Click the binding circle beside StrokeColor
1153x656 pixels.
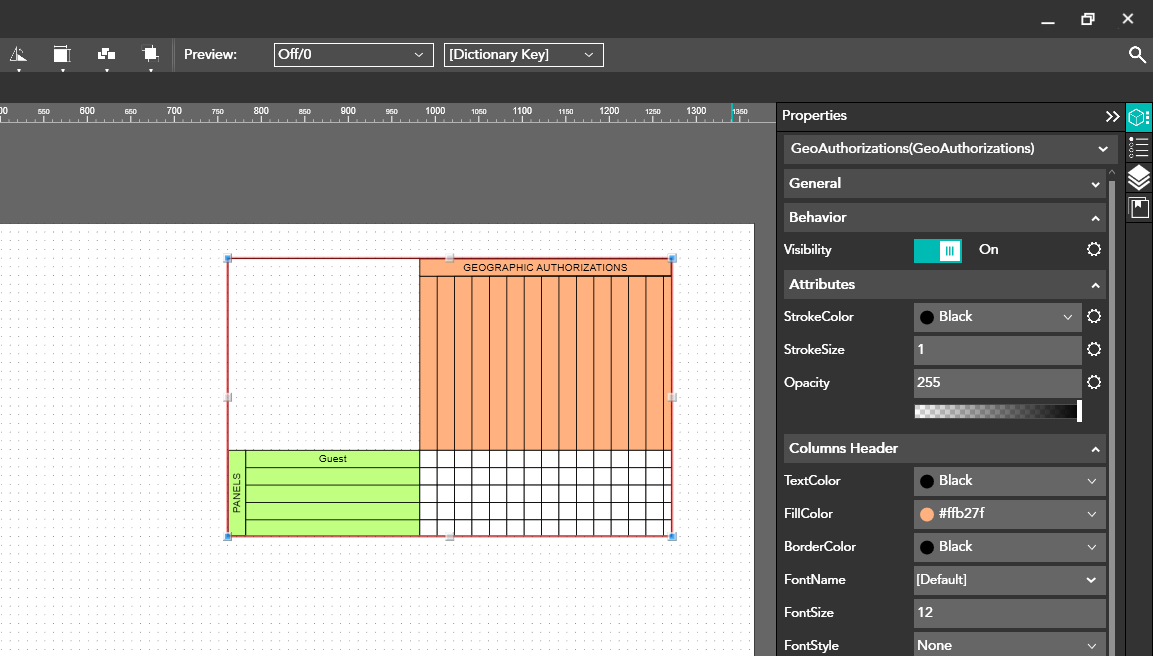[1094, 317]
